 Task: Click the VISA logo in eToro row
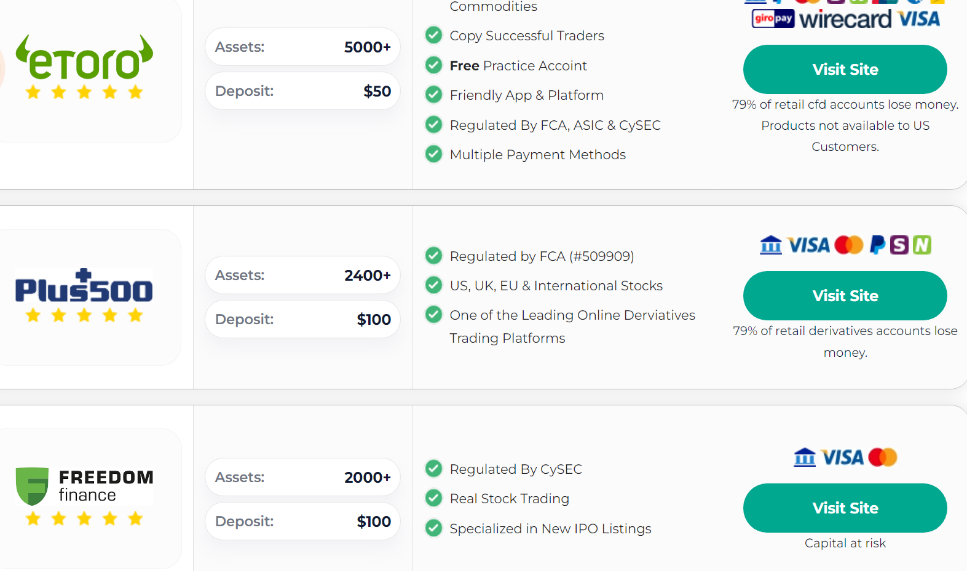click(919, 19)
